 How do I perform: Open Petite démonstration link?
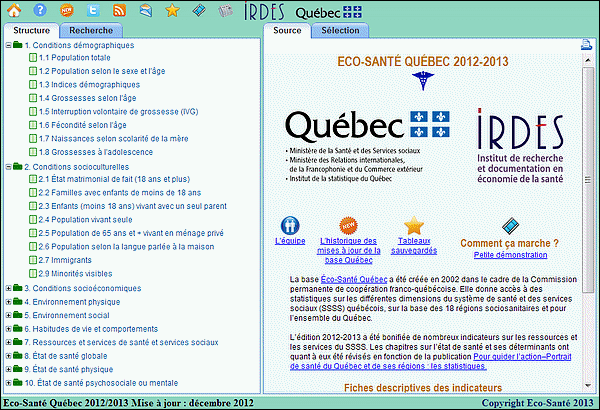(x=510, y=255)
